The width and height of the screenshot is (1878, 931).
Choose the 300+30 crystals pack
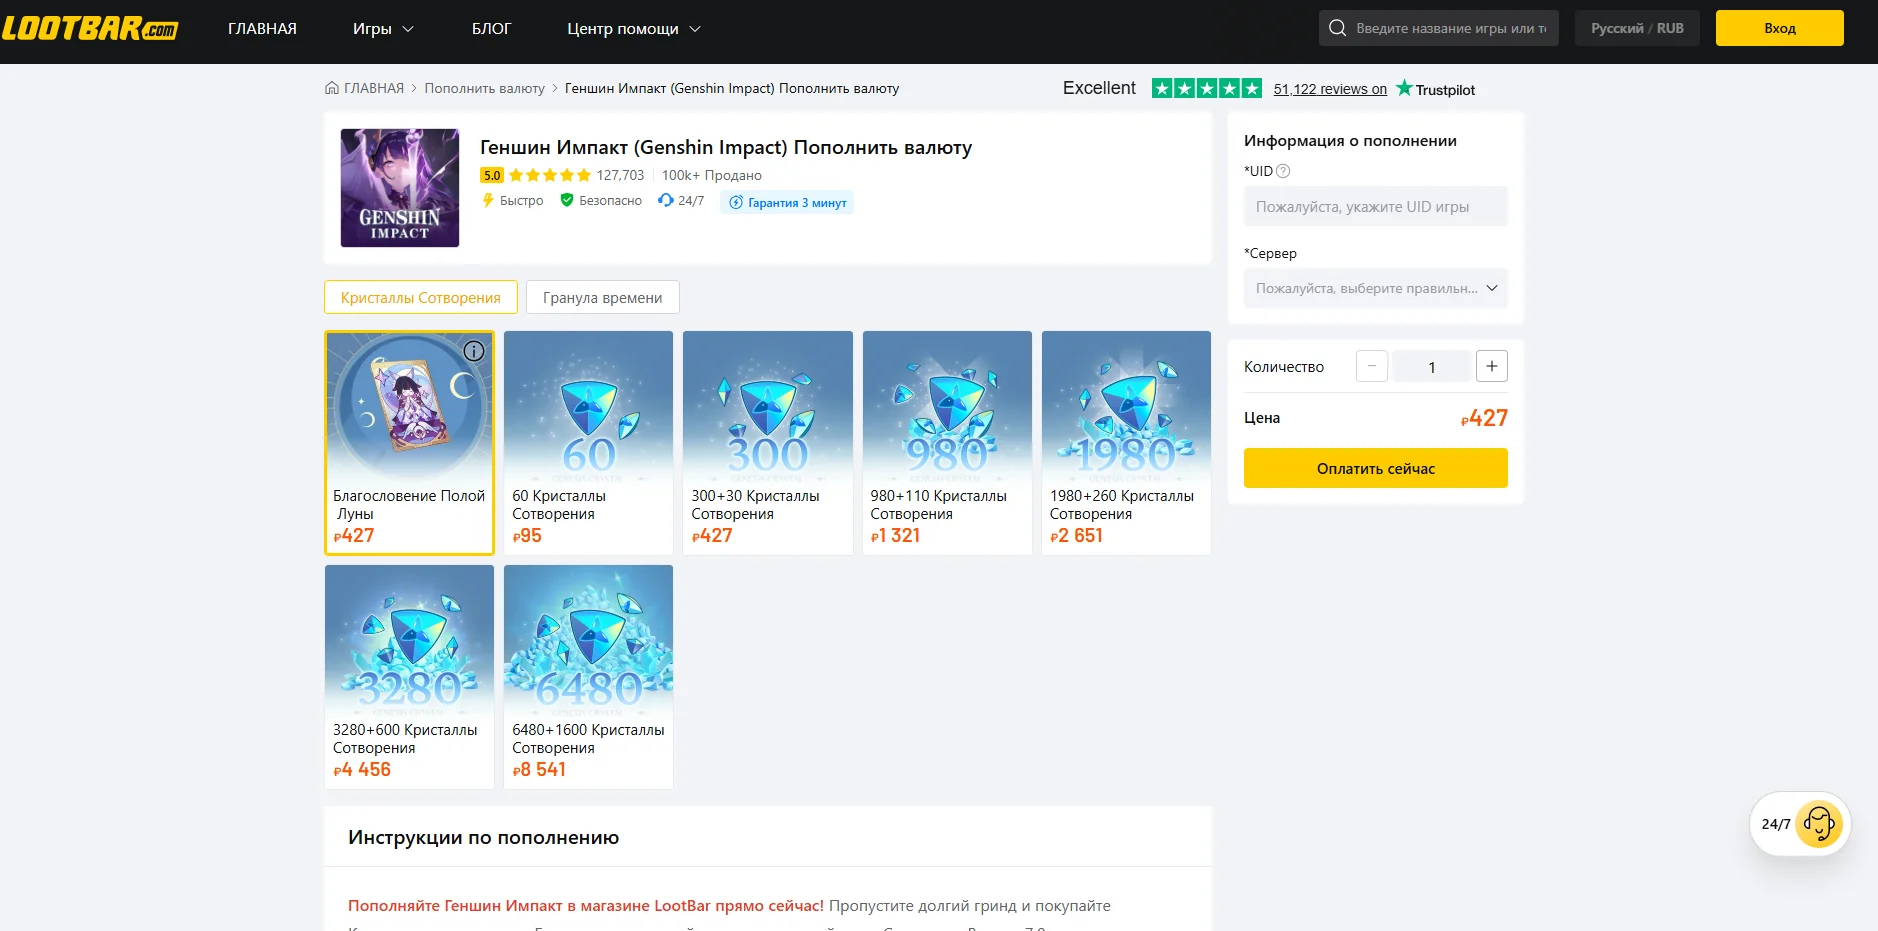(768, 443)
